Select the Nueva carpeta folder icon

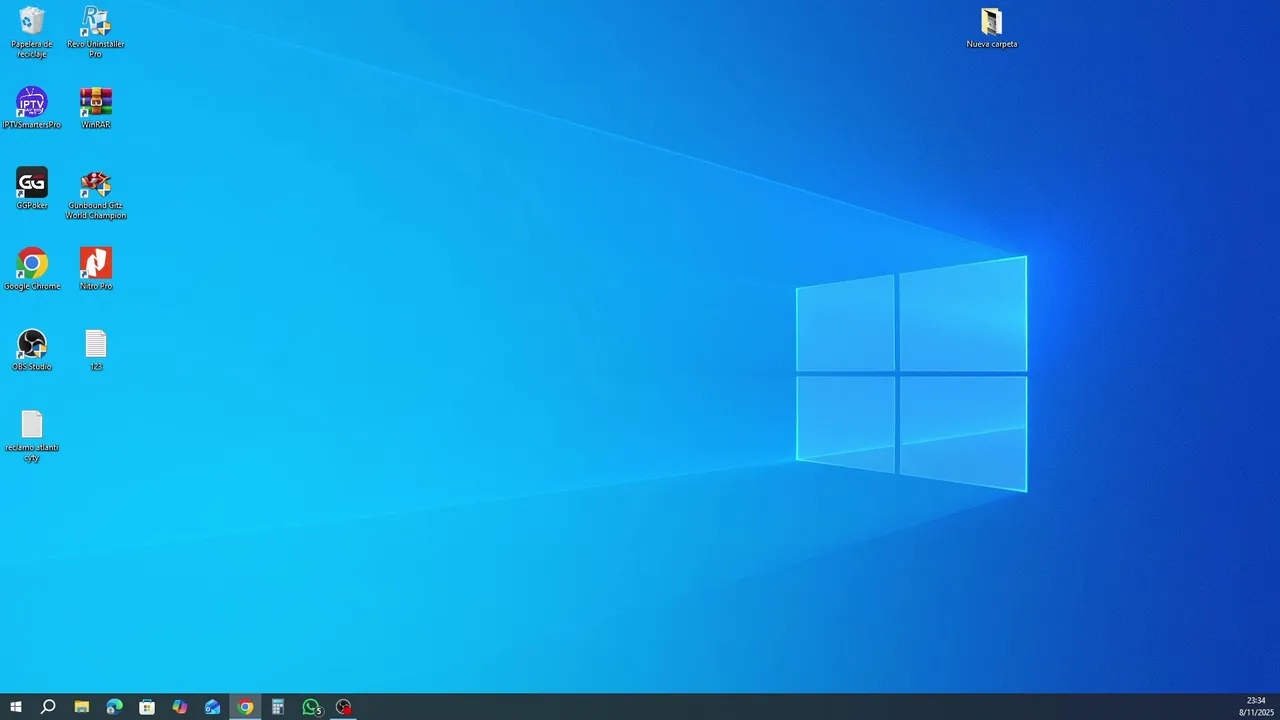pos(992,28)
